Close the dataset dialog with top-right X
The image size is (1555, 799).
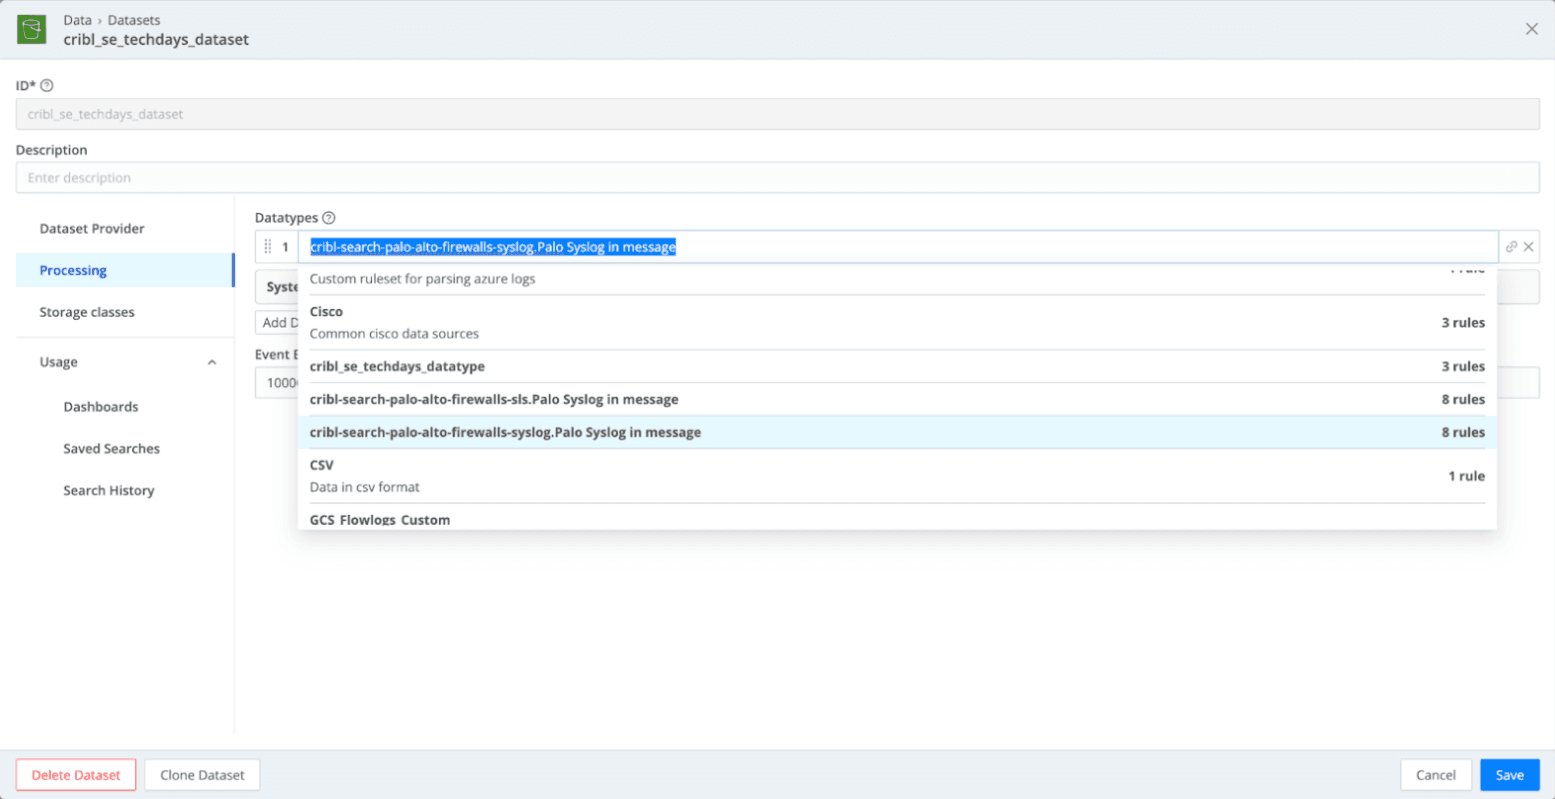(x=1531, y=29)
